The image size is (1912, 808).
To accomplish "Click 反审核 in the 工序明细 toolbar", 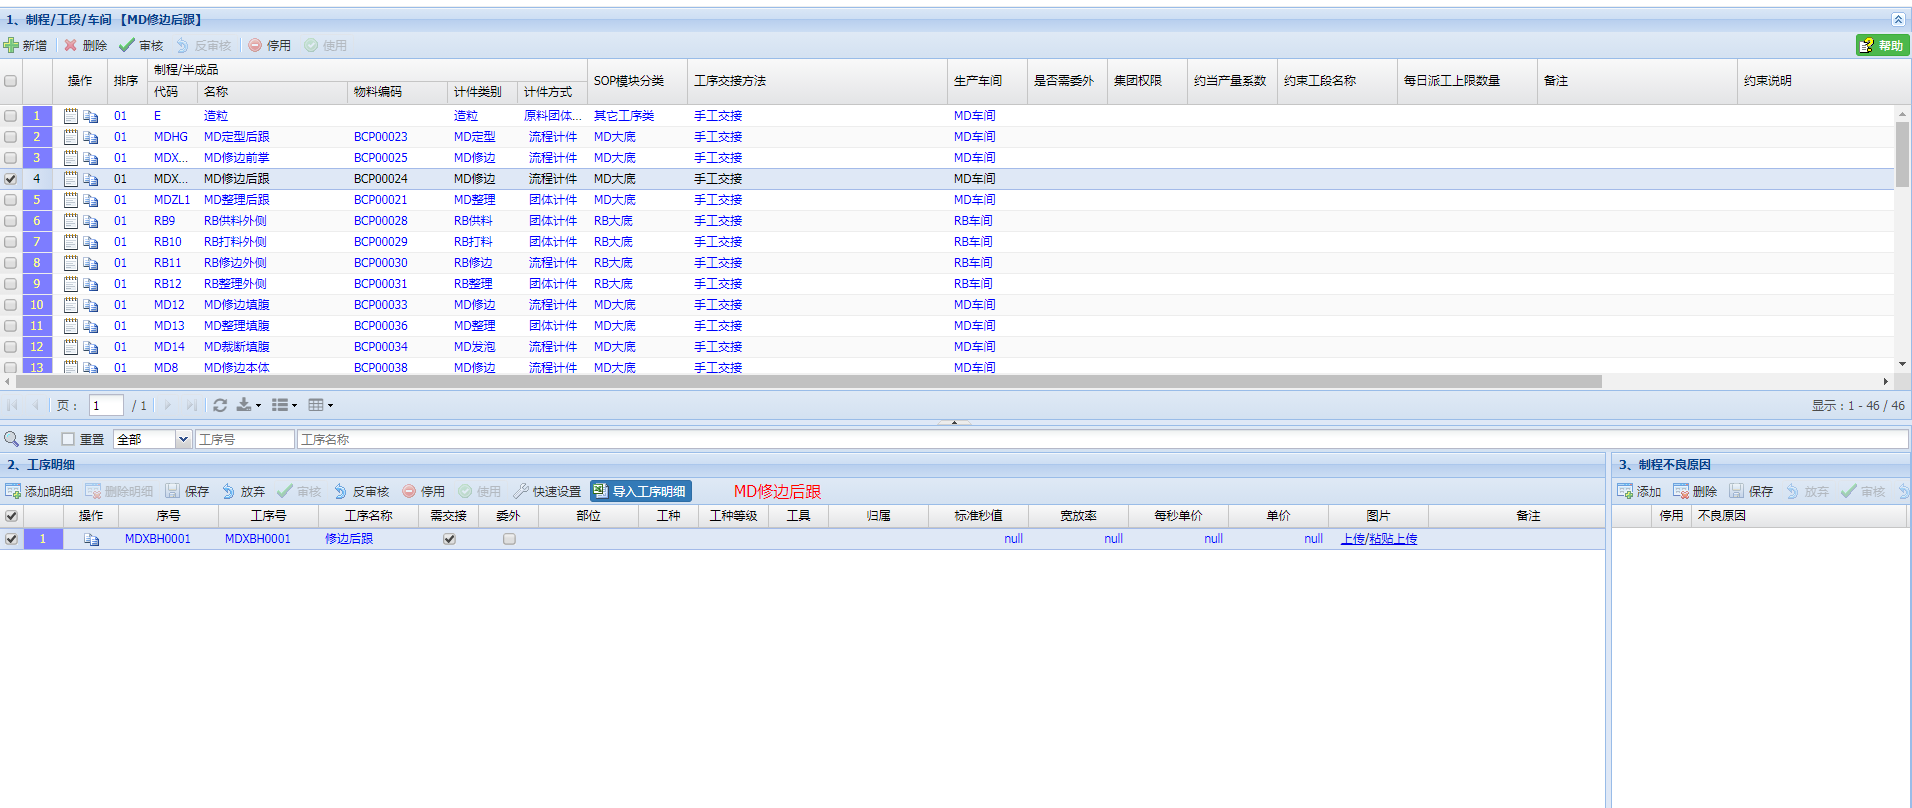I will (362, 491).
